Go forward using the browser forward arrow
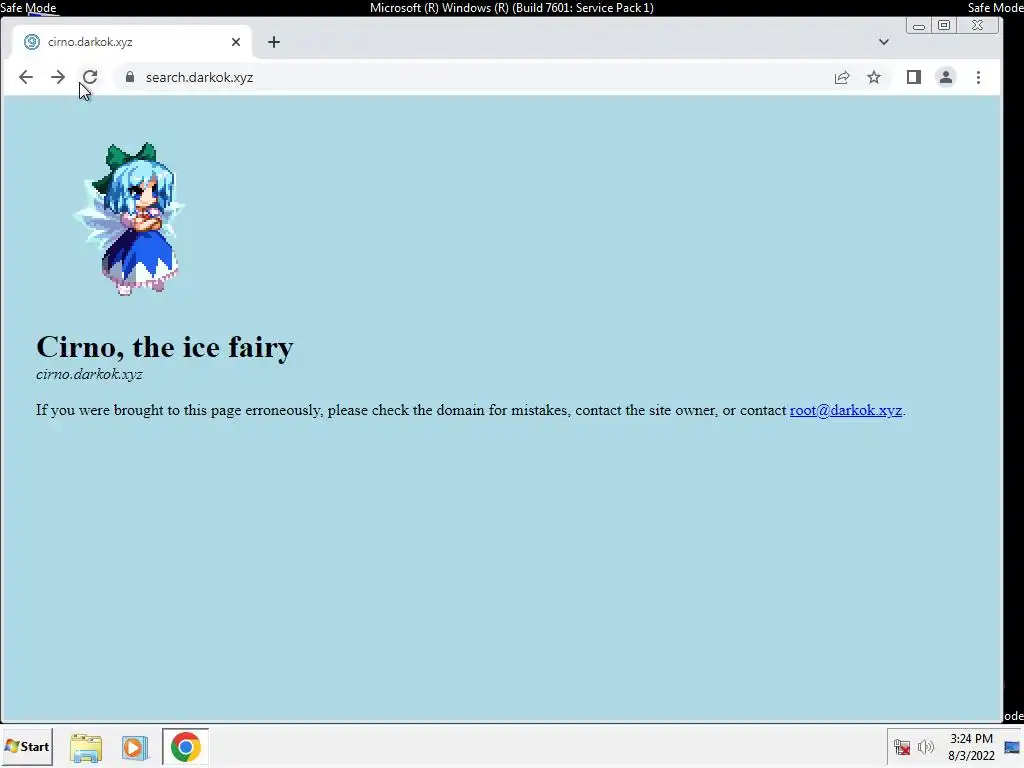1024x768 pixels. pos(58,77)
